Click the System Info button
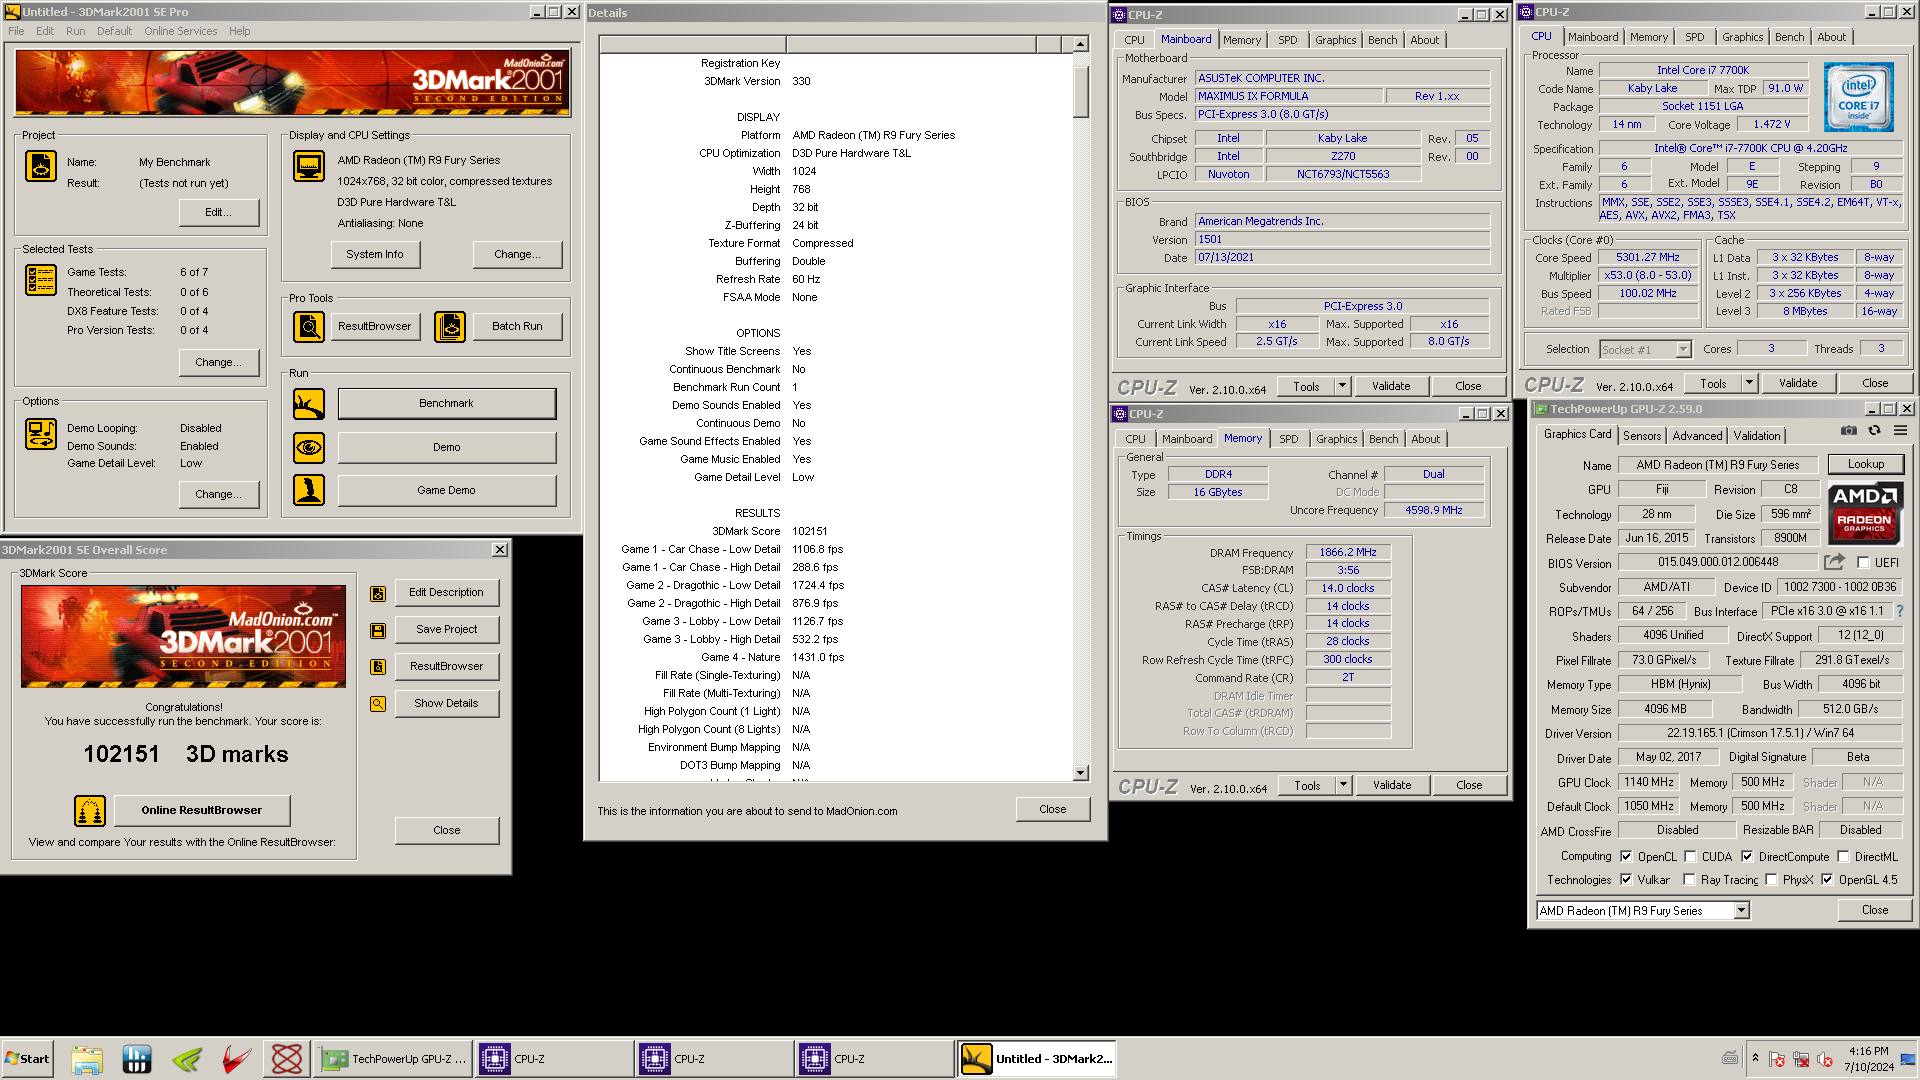Viewport: 1920px width, 1080px height. 375,254
